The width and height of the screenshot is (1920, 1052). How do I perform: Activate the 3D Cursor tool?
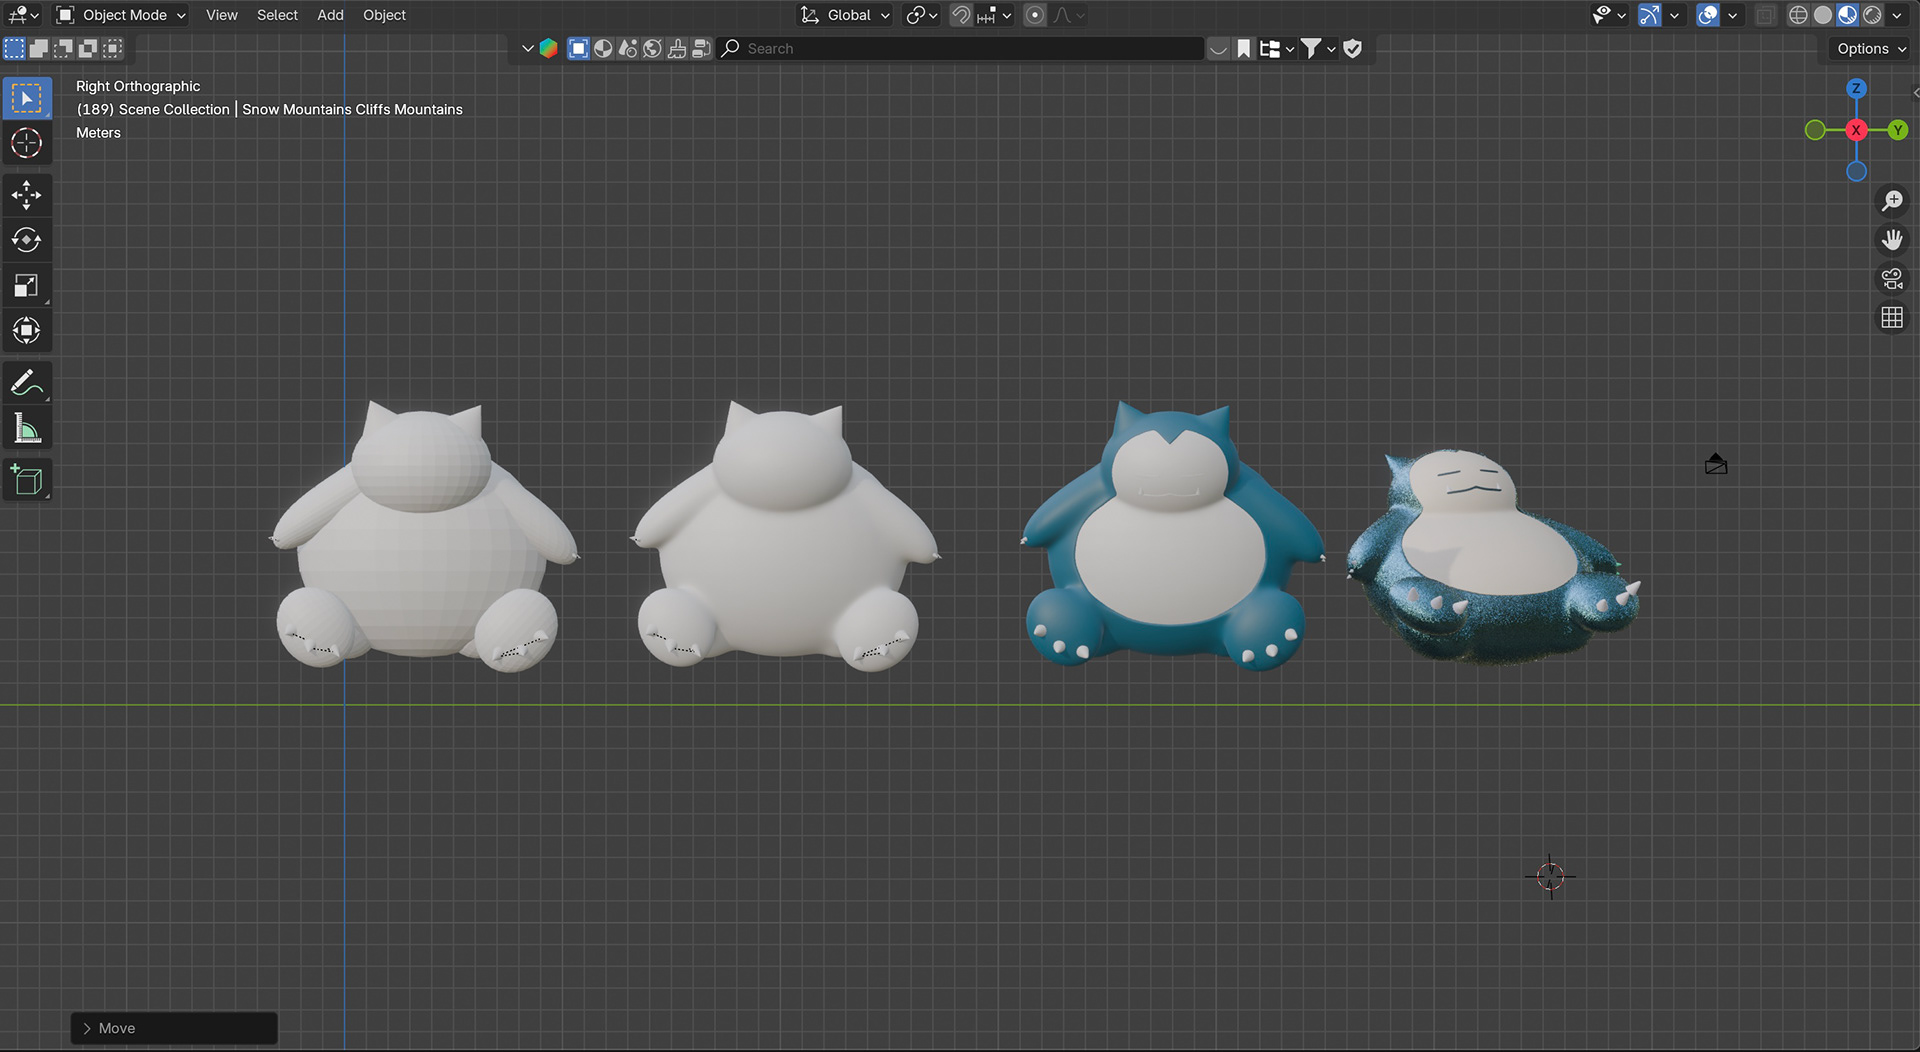(27, 143)
